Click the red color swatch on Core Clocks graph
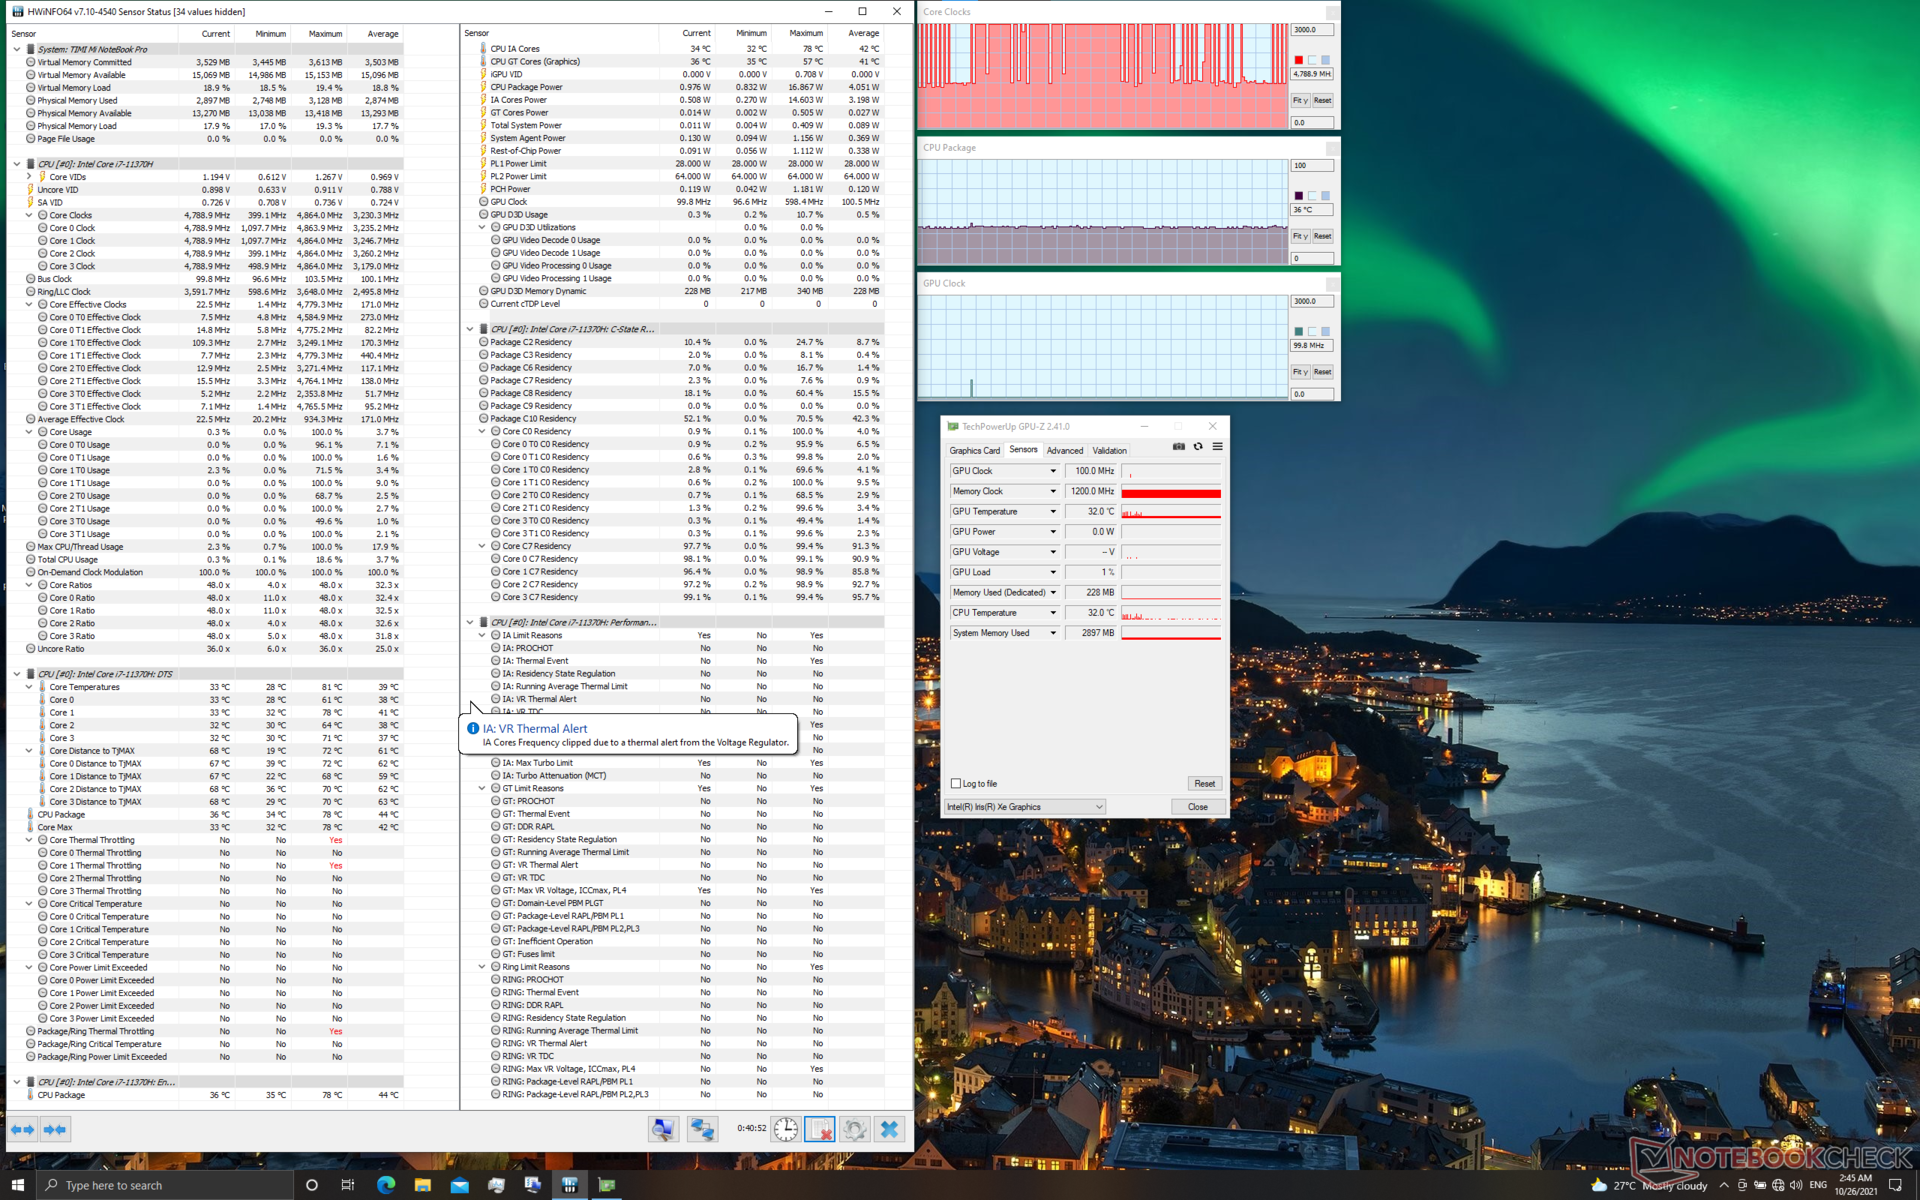The image size is (1920, 1200). tap(1299, 60)
